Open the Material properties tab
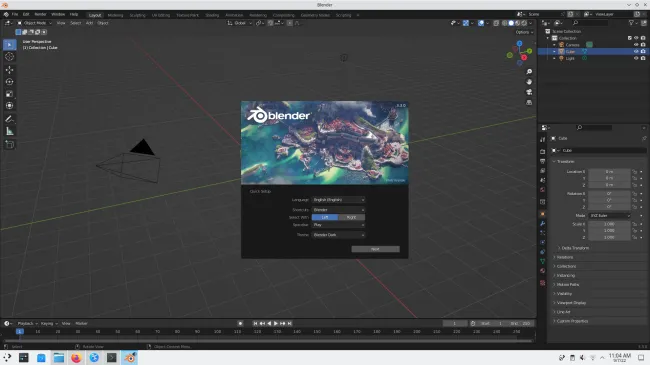This screenshot has height=365, width=650. [543, 271]
